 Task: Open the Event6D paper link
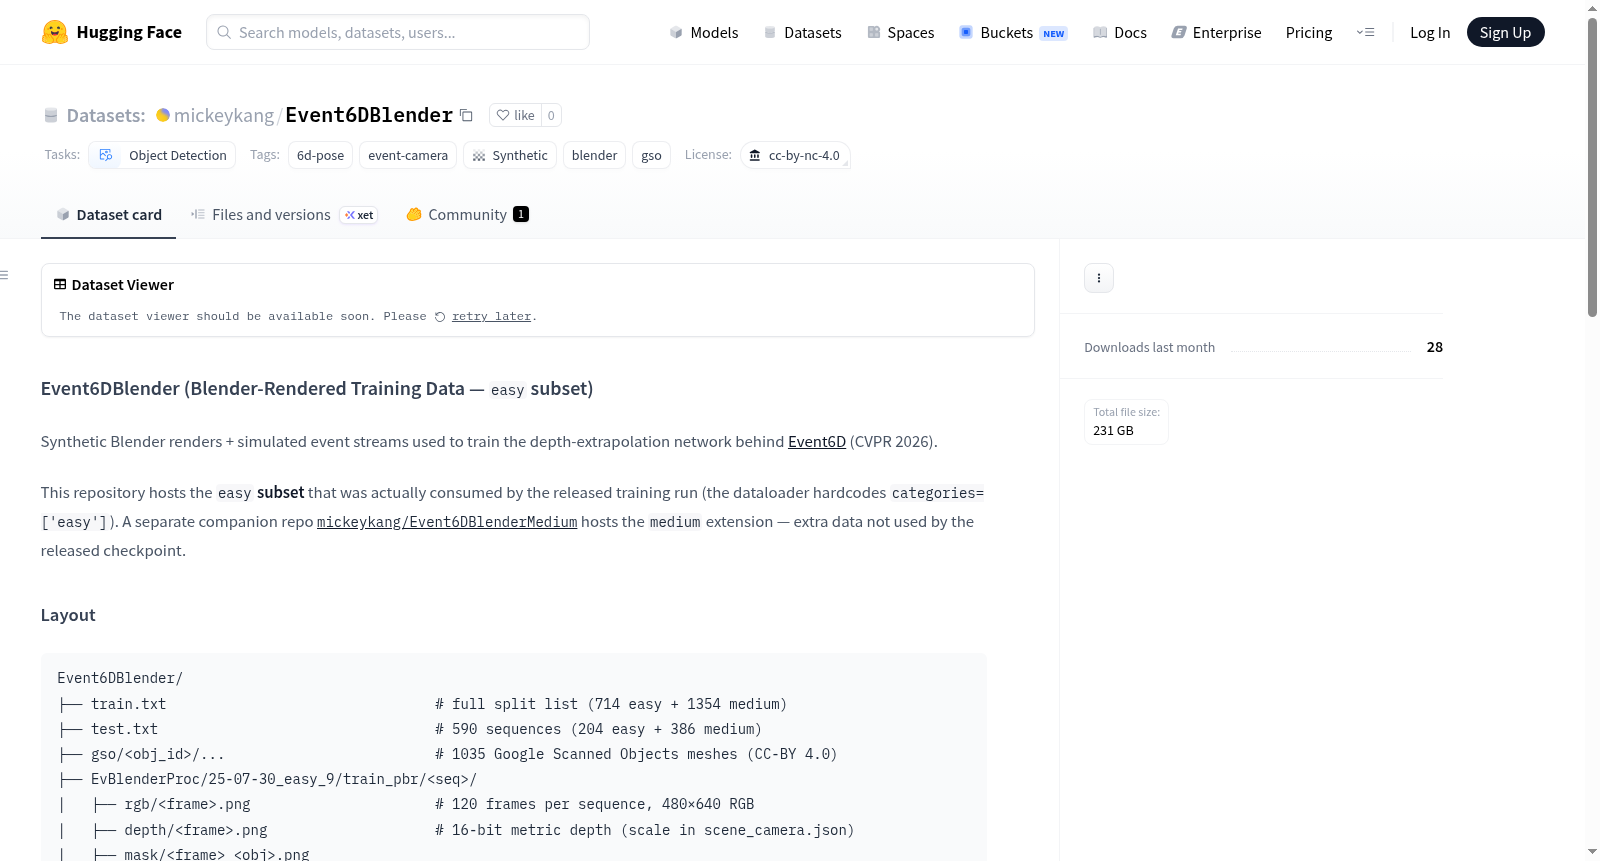pyautogui.click(x=817, y=442)
